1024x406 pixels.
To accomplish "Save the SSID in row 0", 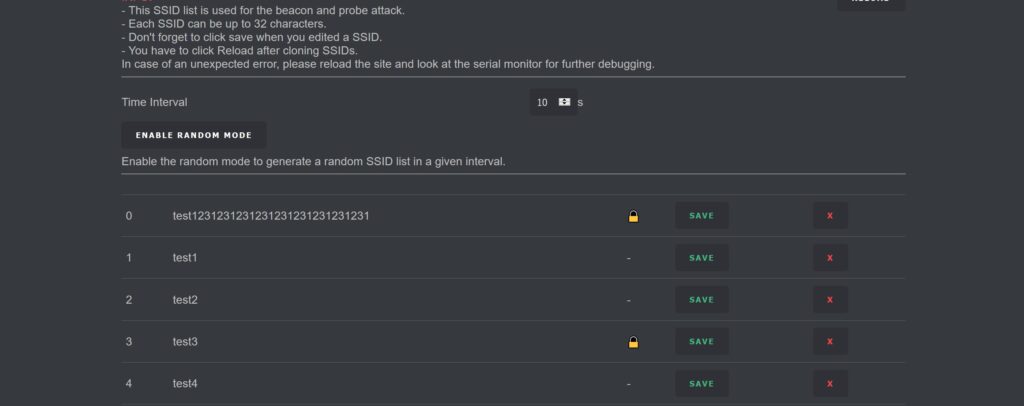I will pos(701,216).
